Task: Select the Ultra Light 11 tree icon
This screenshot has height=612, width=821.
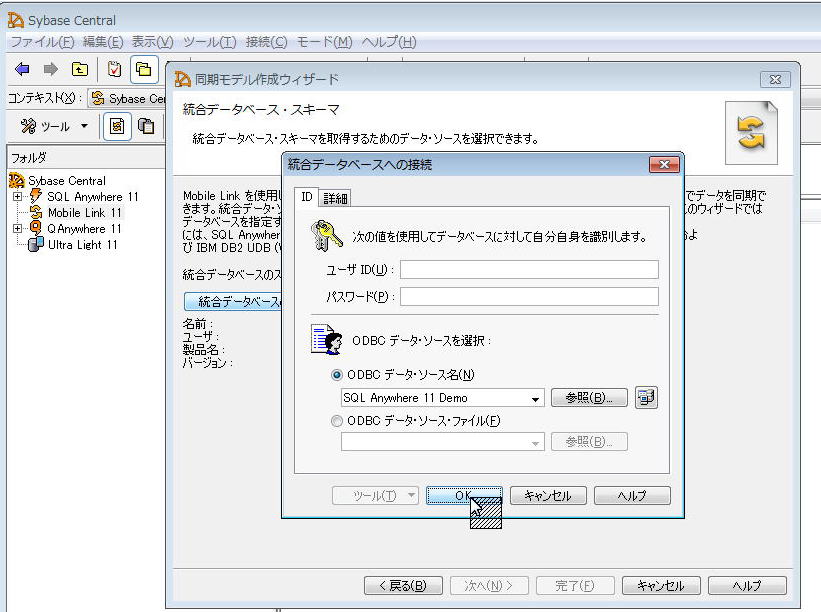Action: 36,245
